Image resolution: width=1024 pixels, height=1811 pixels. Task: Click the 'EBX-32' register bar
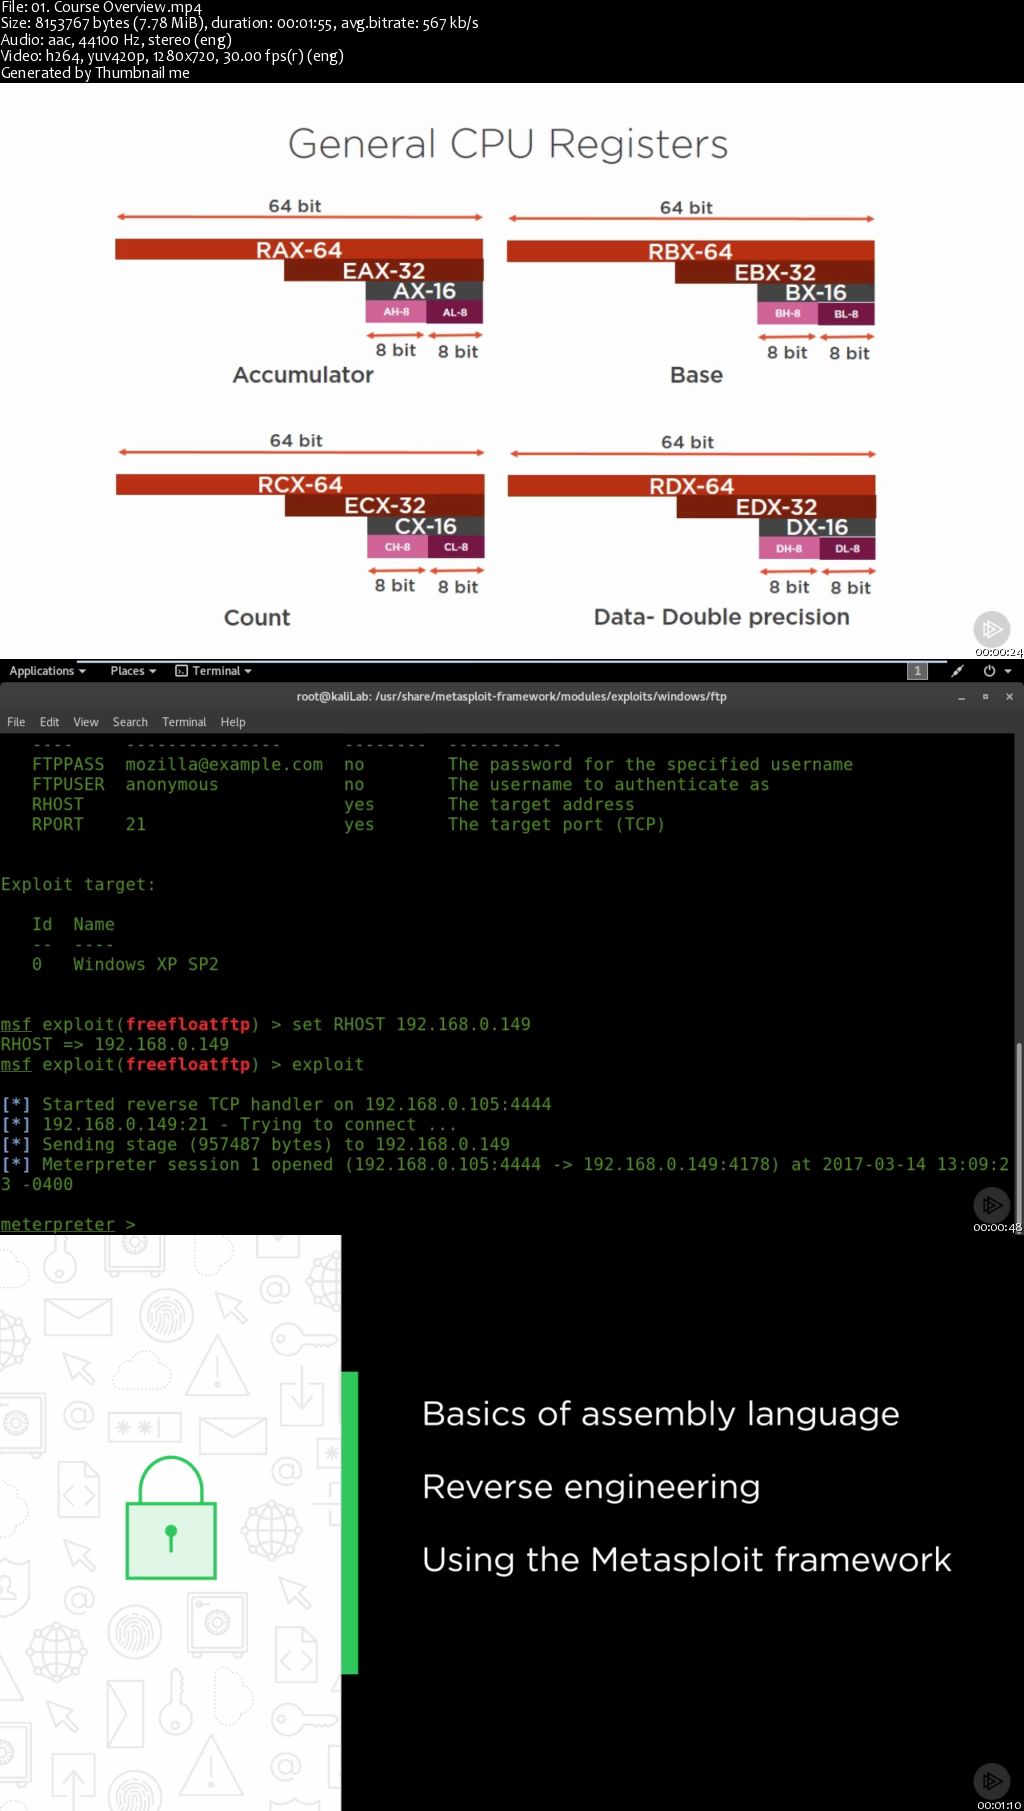[775, 273]
